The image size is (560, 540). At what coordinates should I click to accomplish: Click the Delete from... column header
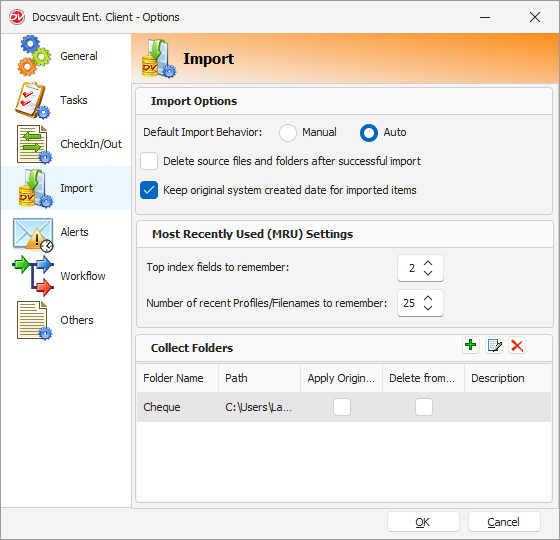click(423, 378)
